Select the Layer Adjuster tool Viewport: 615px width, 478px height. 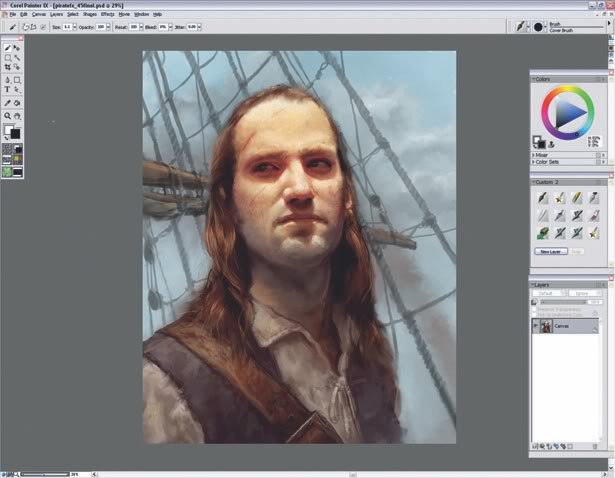click(17, 48)
